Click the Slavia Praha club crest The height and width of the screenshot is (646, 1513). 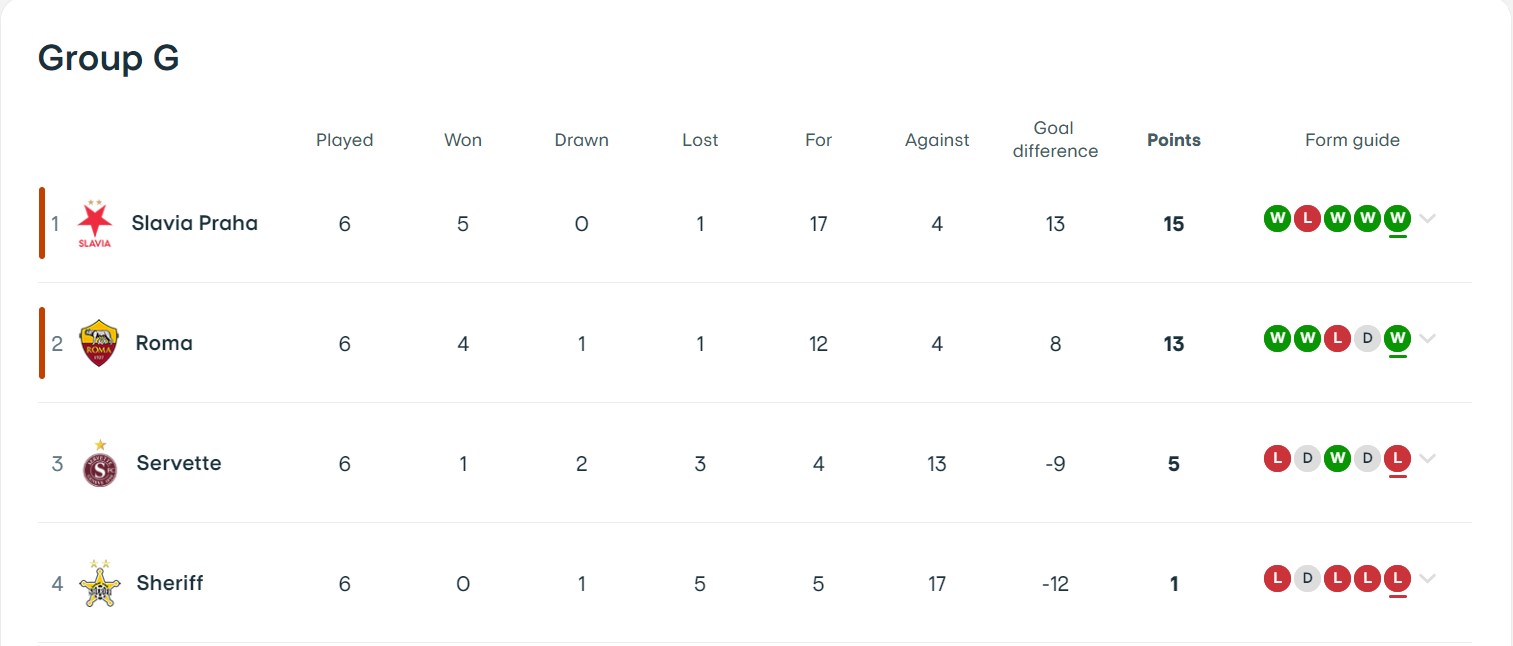coord(95,223)
